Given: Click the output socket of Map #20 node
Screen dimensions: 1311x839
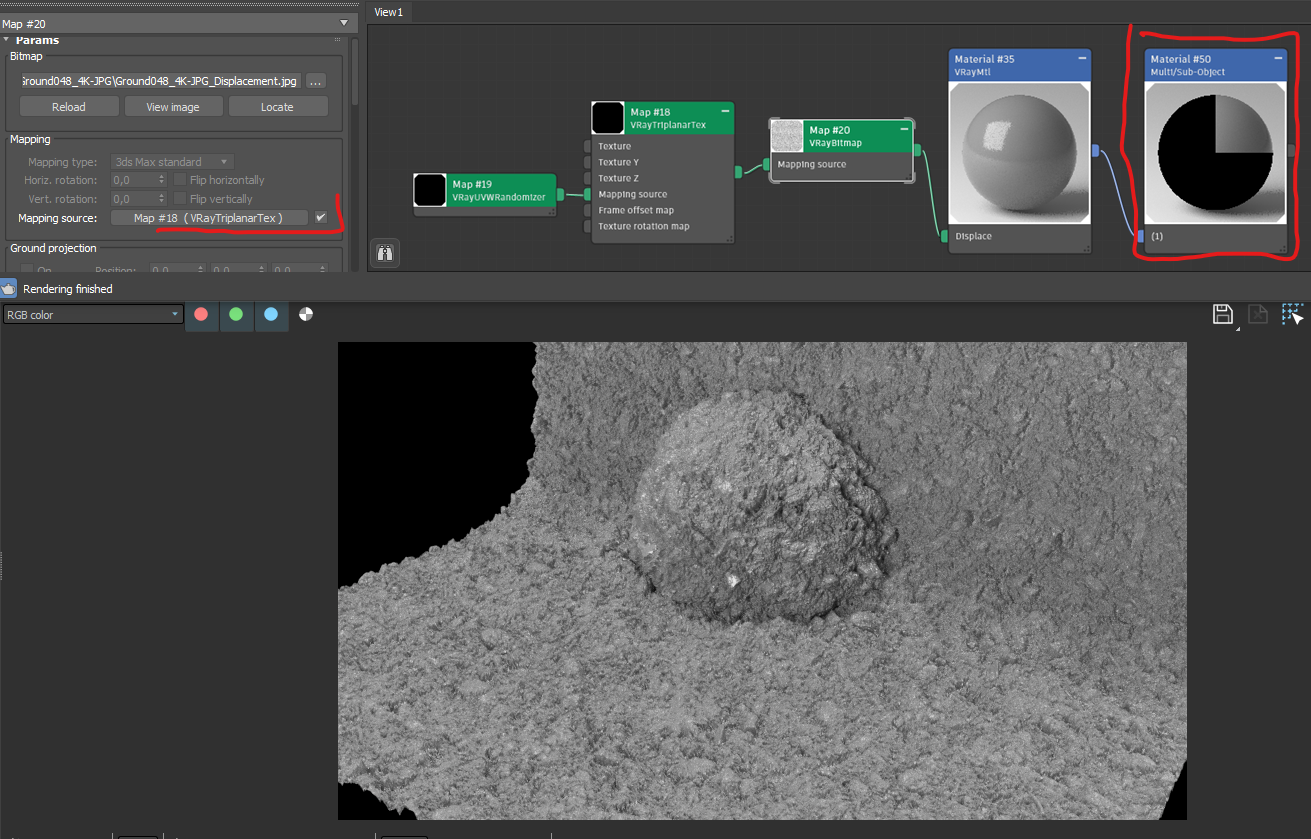Looking at the screenshot, I should 917,151.
